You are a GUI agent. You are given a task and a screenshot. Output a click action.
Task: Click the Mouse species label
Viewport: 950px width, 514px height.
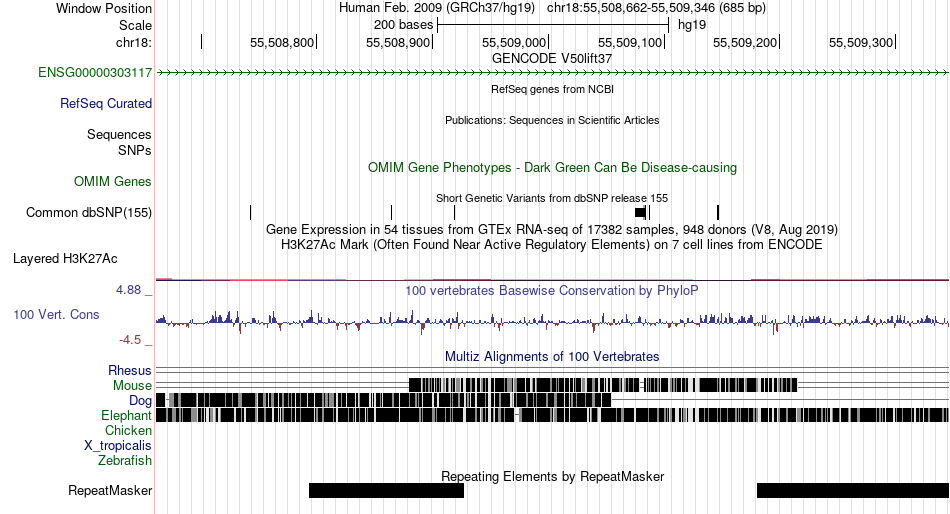click(x=132, y=386)
